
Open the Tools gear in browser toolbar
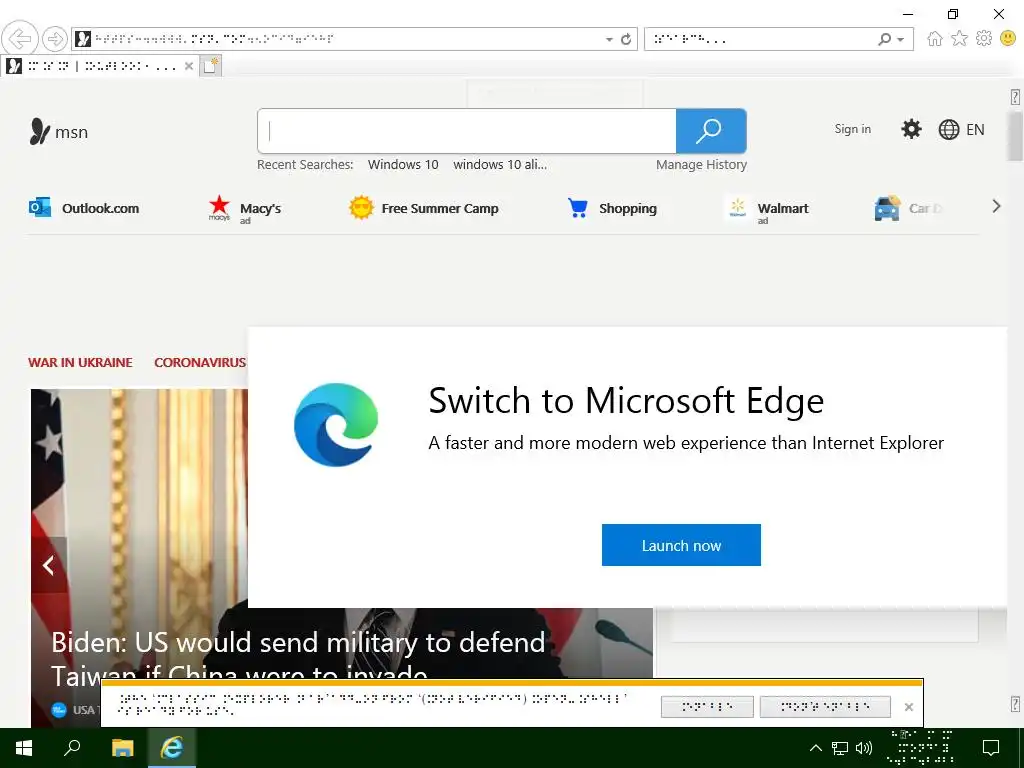984,39
